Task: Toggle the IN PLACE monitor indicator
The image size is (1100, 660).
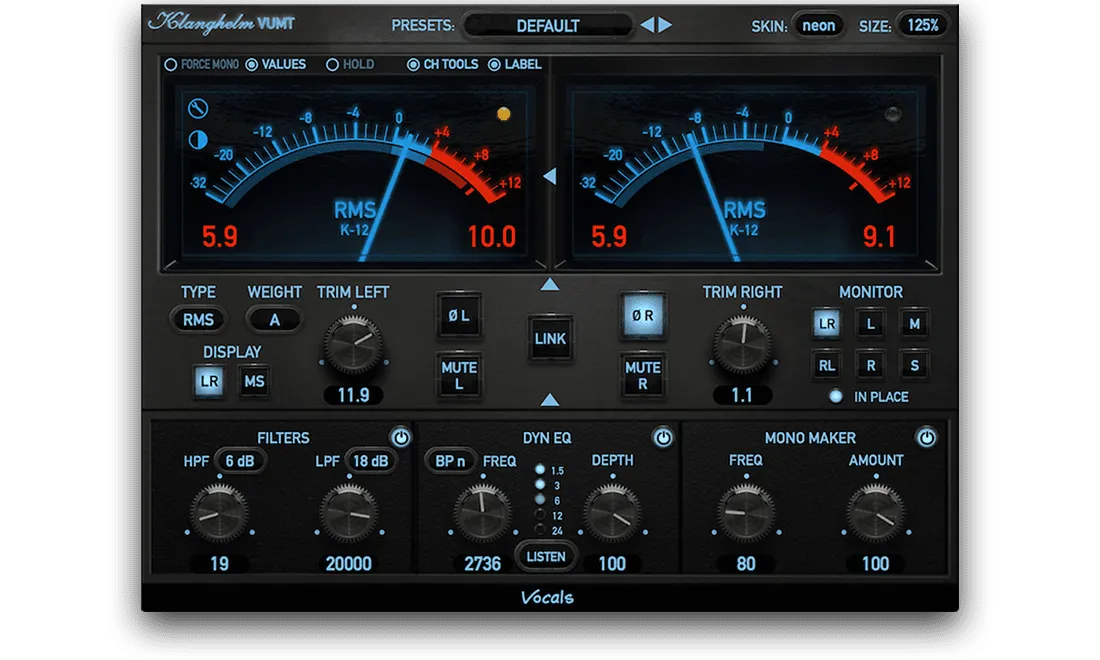Action: coord(836,396)
